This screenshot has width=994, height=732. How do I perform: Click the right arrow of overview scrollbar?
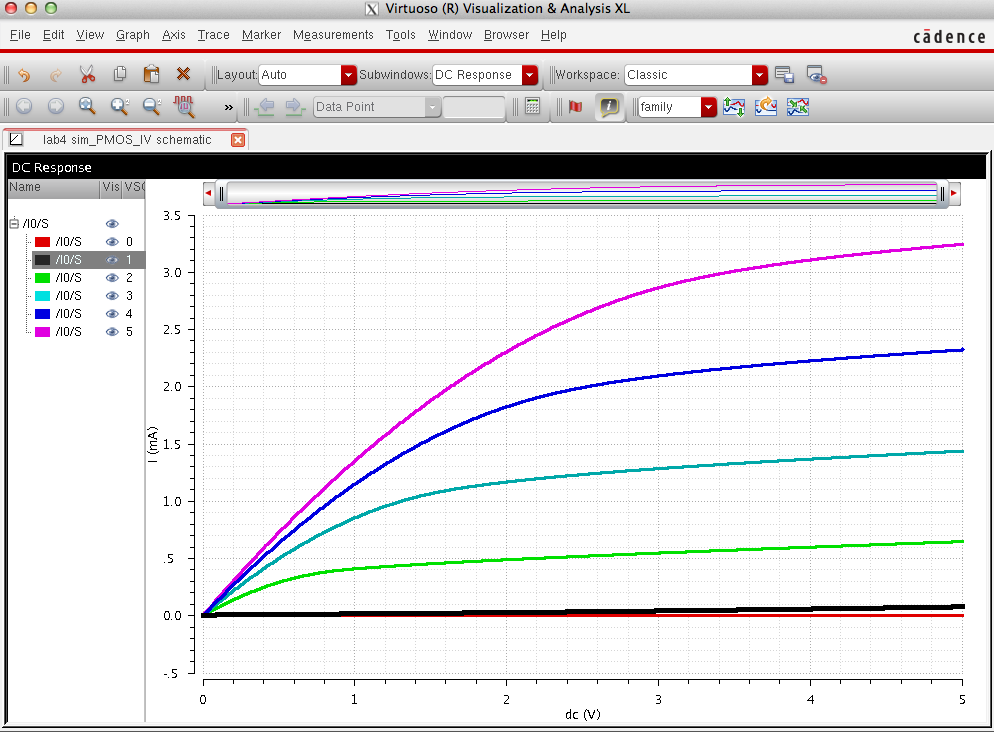[954, 193]
